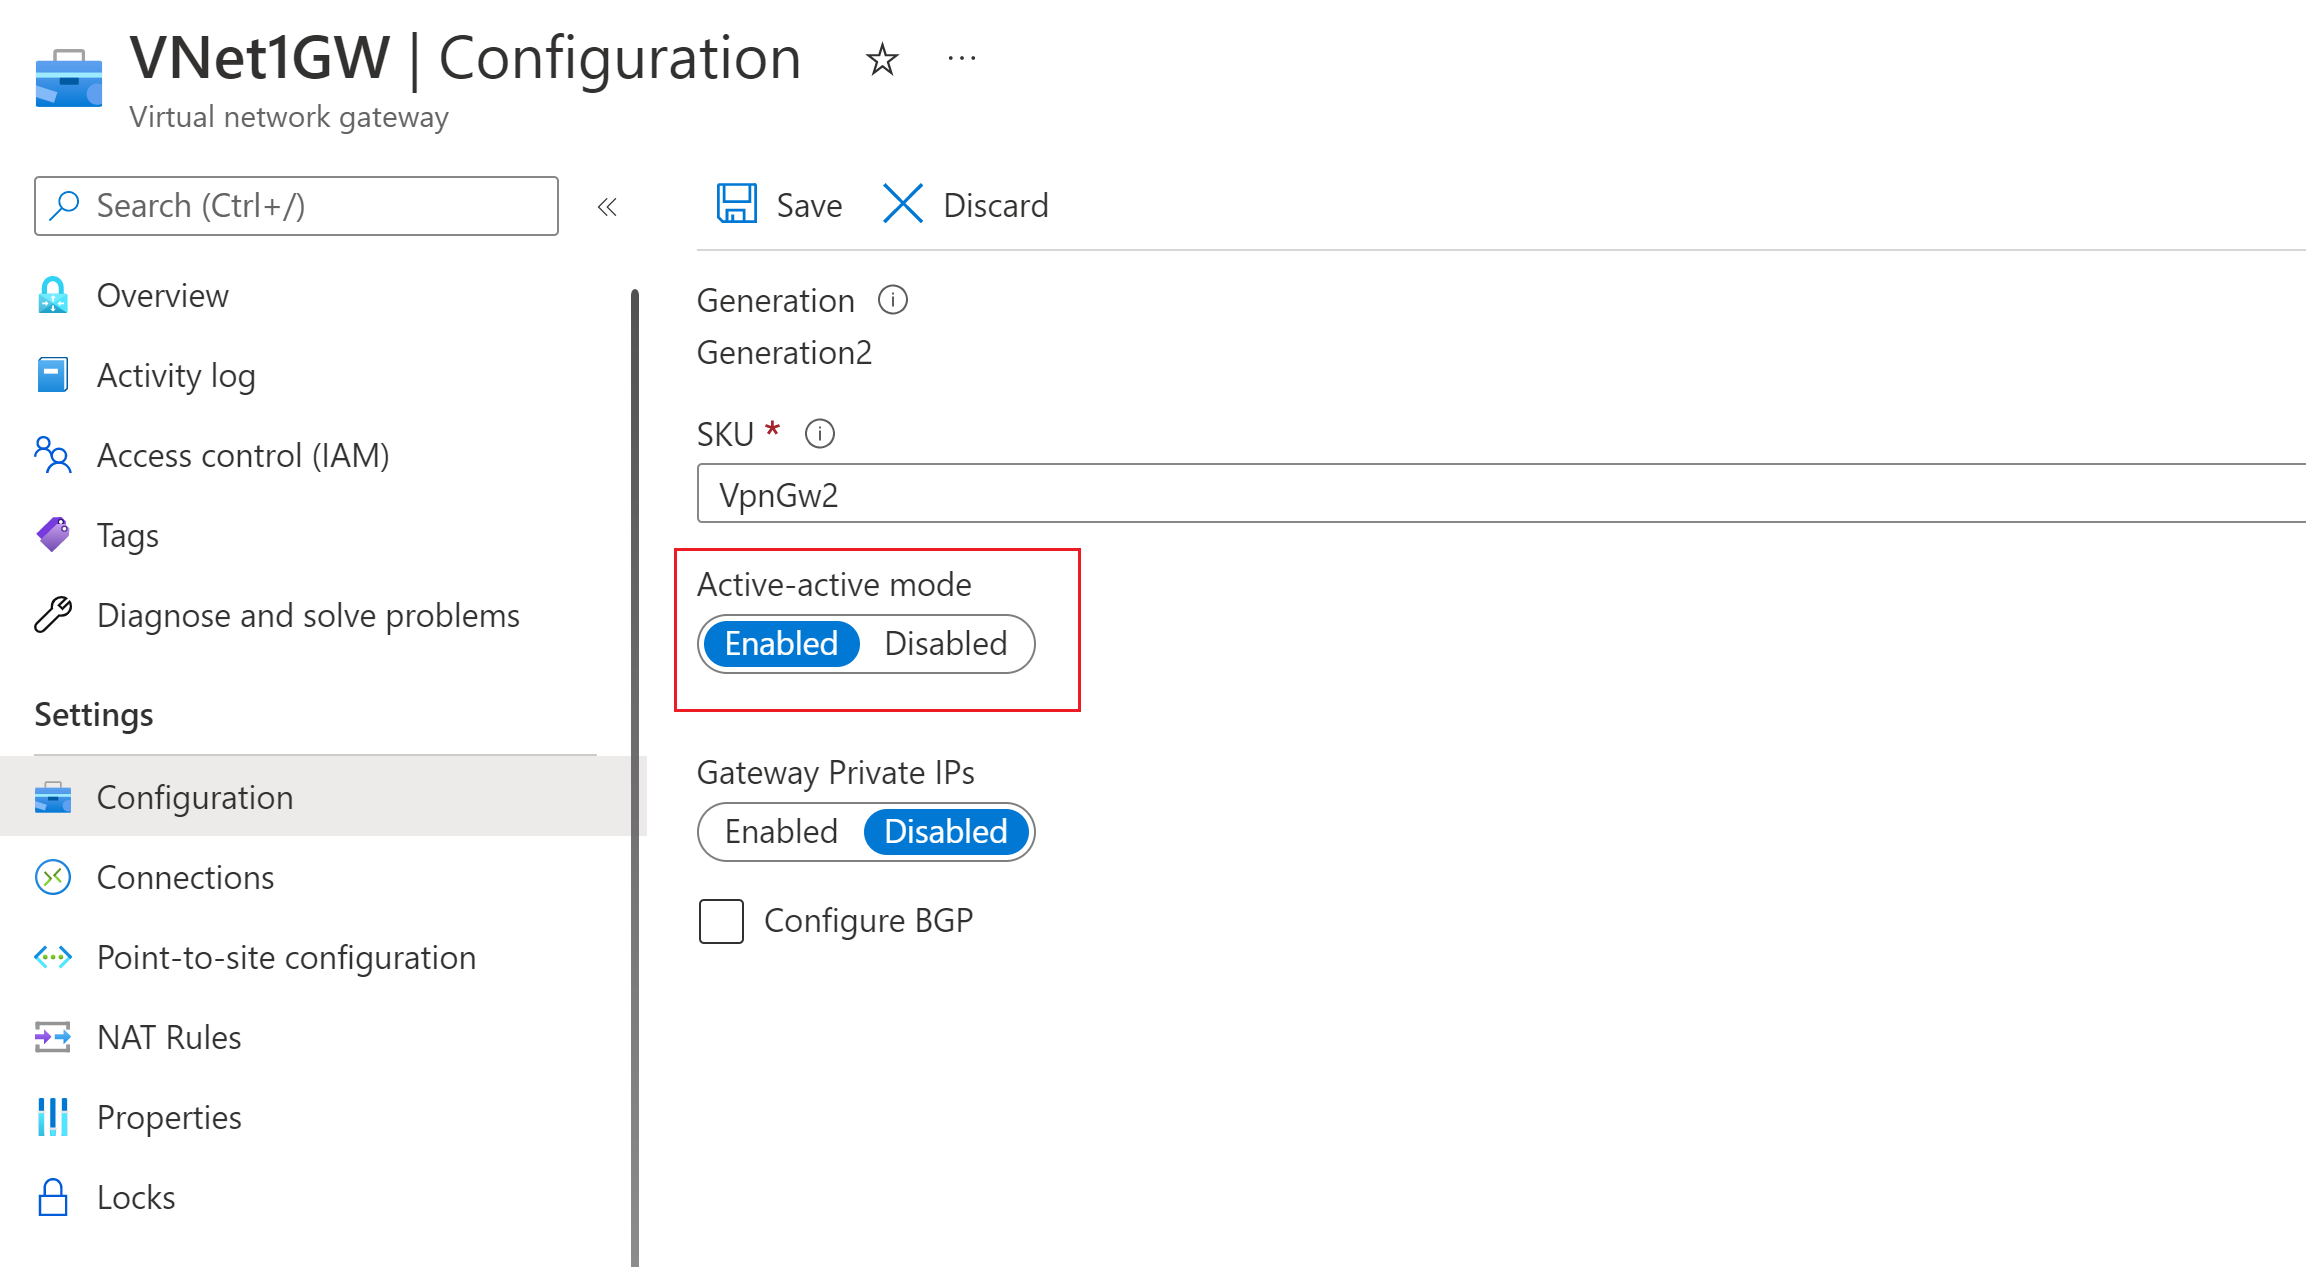
Task: Open the more options ellipsis menu
Action: tap(961, 59)
